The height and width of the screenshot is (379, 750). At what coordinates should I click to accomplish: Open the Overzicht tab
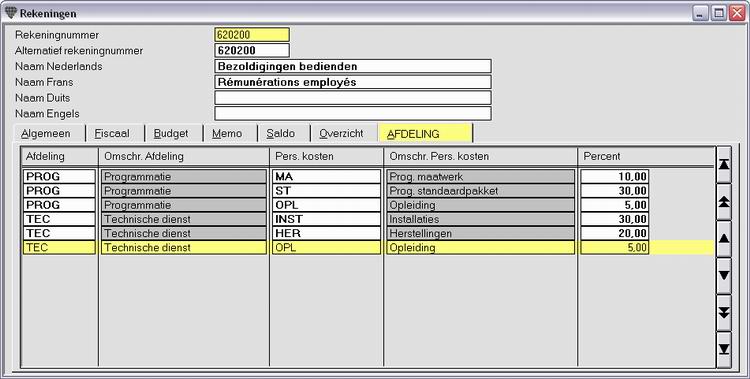342,134
